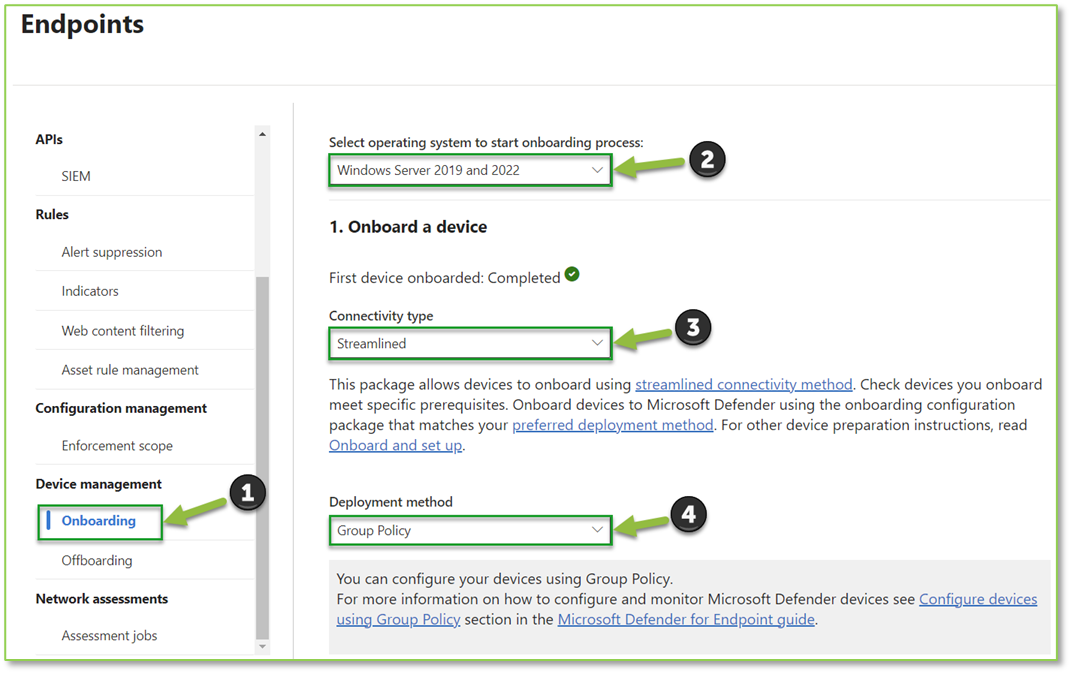Select Onboarding in the sidebar
The width and height of the screenshot is (1071, 674).
[x=99, y=521]
